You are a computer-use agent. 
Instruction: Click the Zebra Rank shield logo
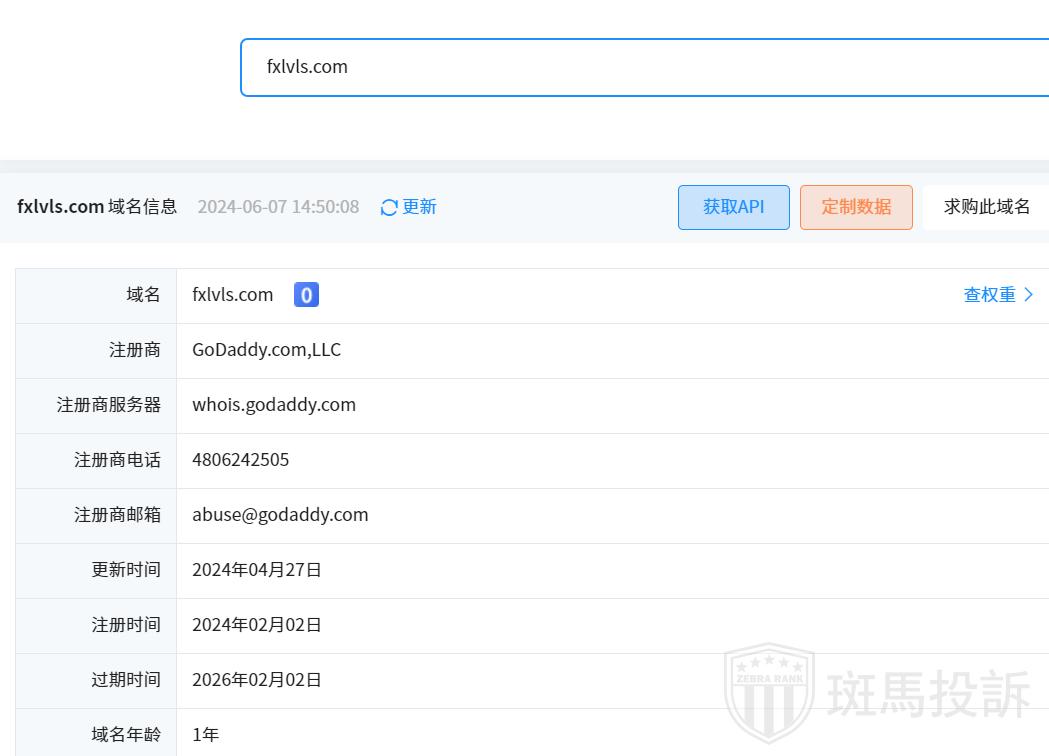(768, 692)
